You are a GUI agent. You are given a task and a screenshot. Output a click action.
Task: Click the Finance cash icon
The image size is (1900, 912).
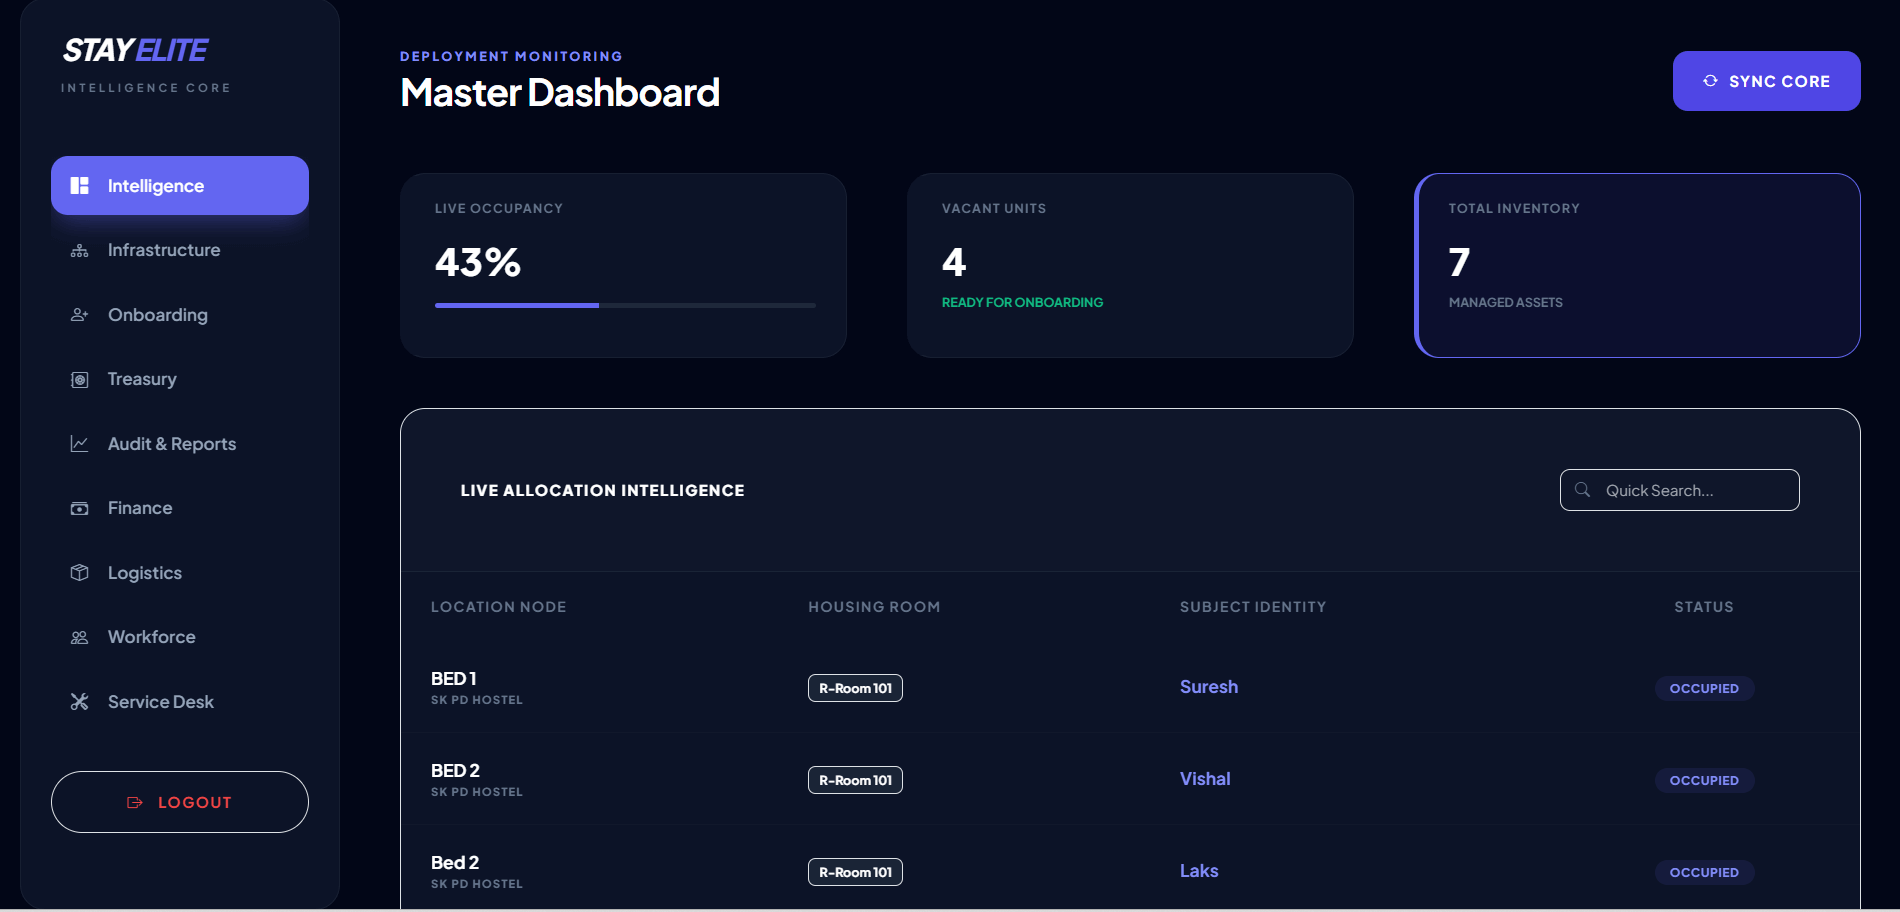[80, 509]
